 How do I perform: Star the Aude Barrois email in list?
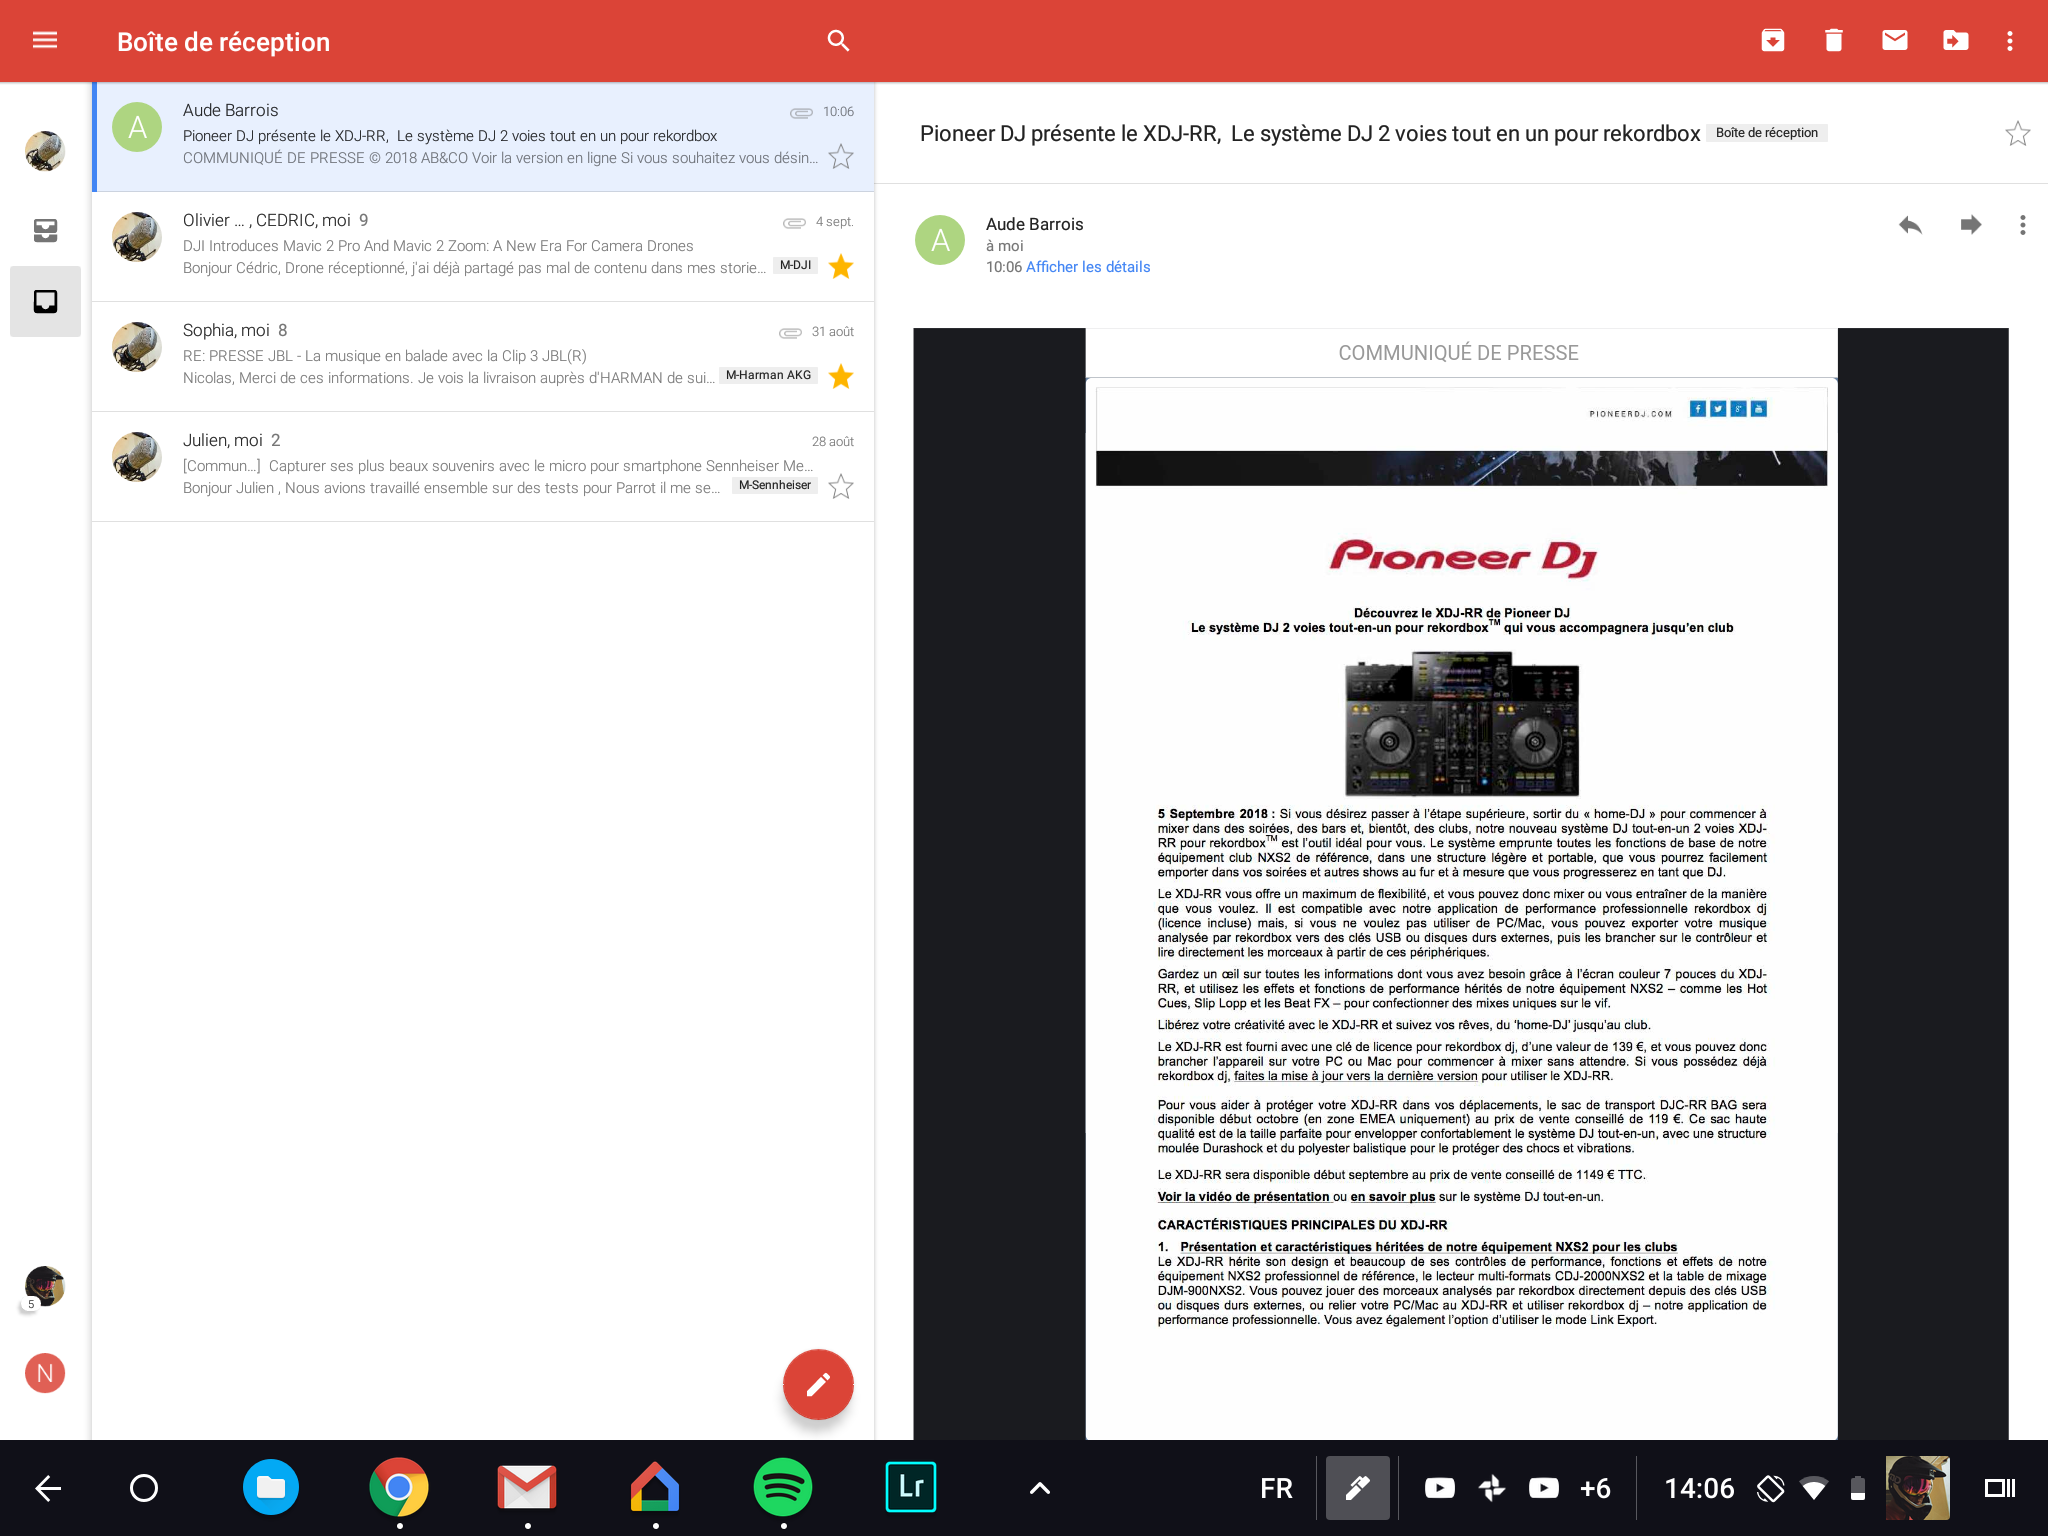click(x=841, y=157)
